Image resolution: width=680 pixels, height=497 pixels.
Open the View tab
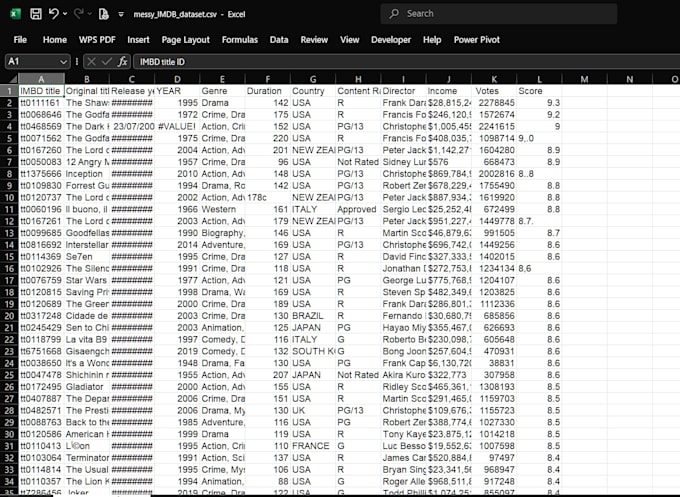point(350,40)
